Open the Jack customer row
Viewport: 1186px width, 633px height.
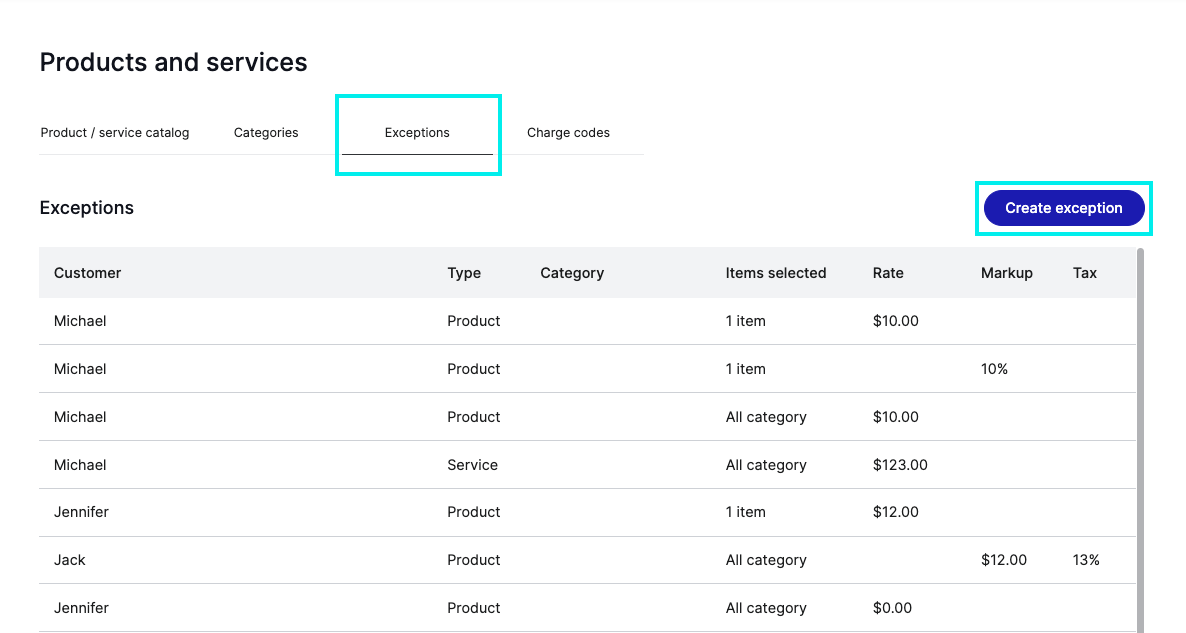pyautogui.click(x=587, y=560)
